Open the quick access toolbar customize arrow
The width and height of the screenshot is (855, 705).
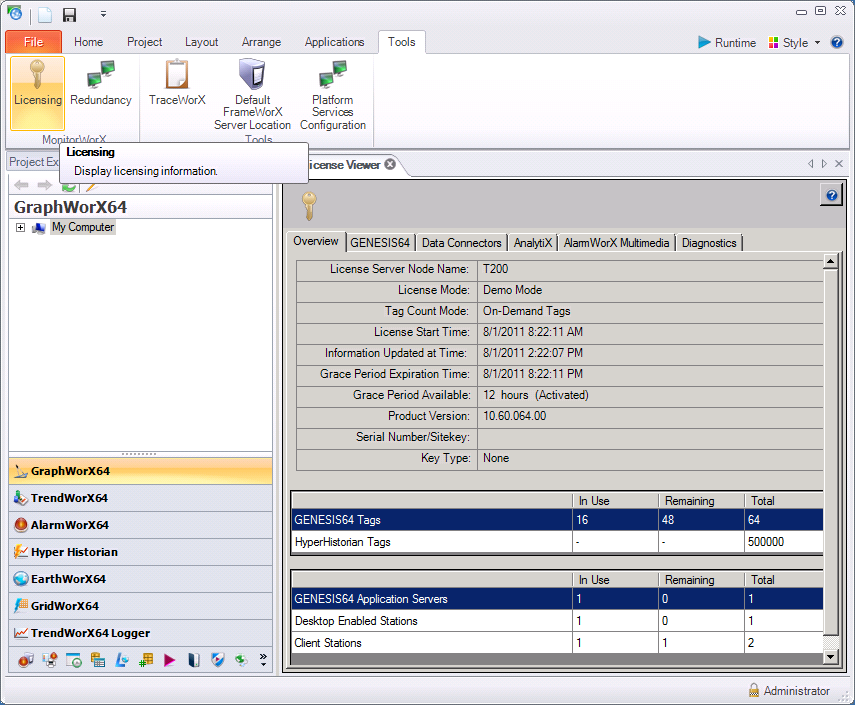click(103, 15)
